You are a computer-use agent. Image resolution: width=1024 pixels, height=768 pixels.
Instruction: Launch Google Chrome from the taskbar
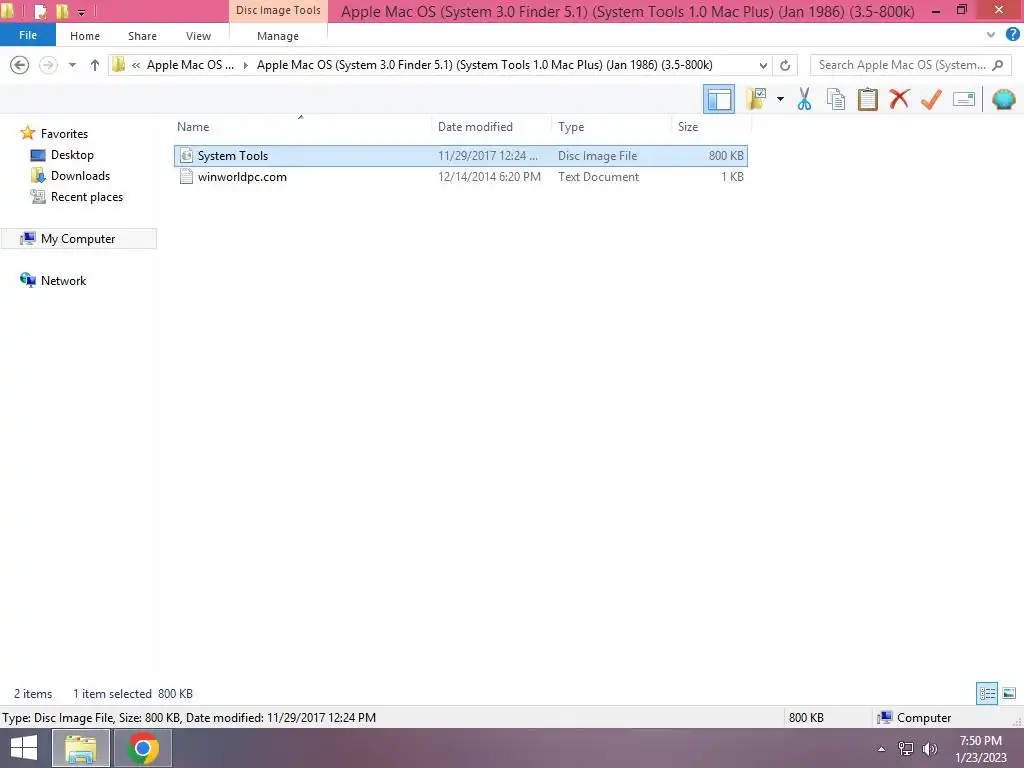coord(143,748)
